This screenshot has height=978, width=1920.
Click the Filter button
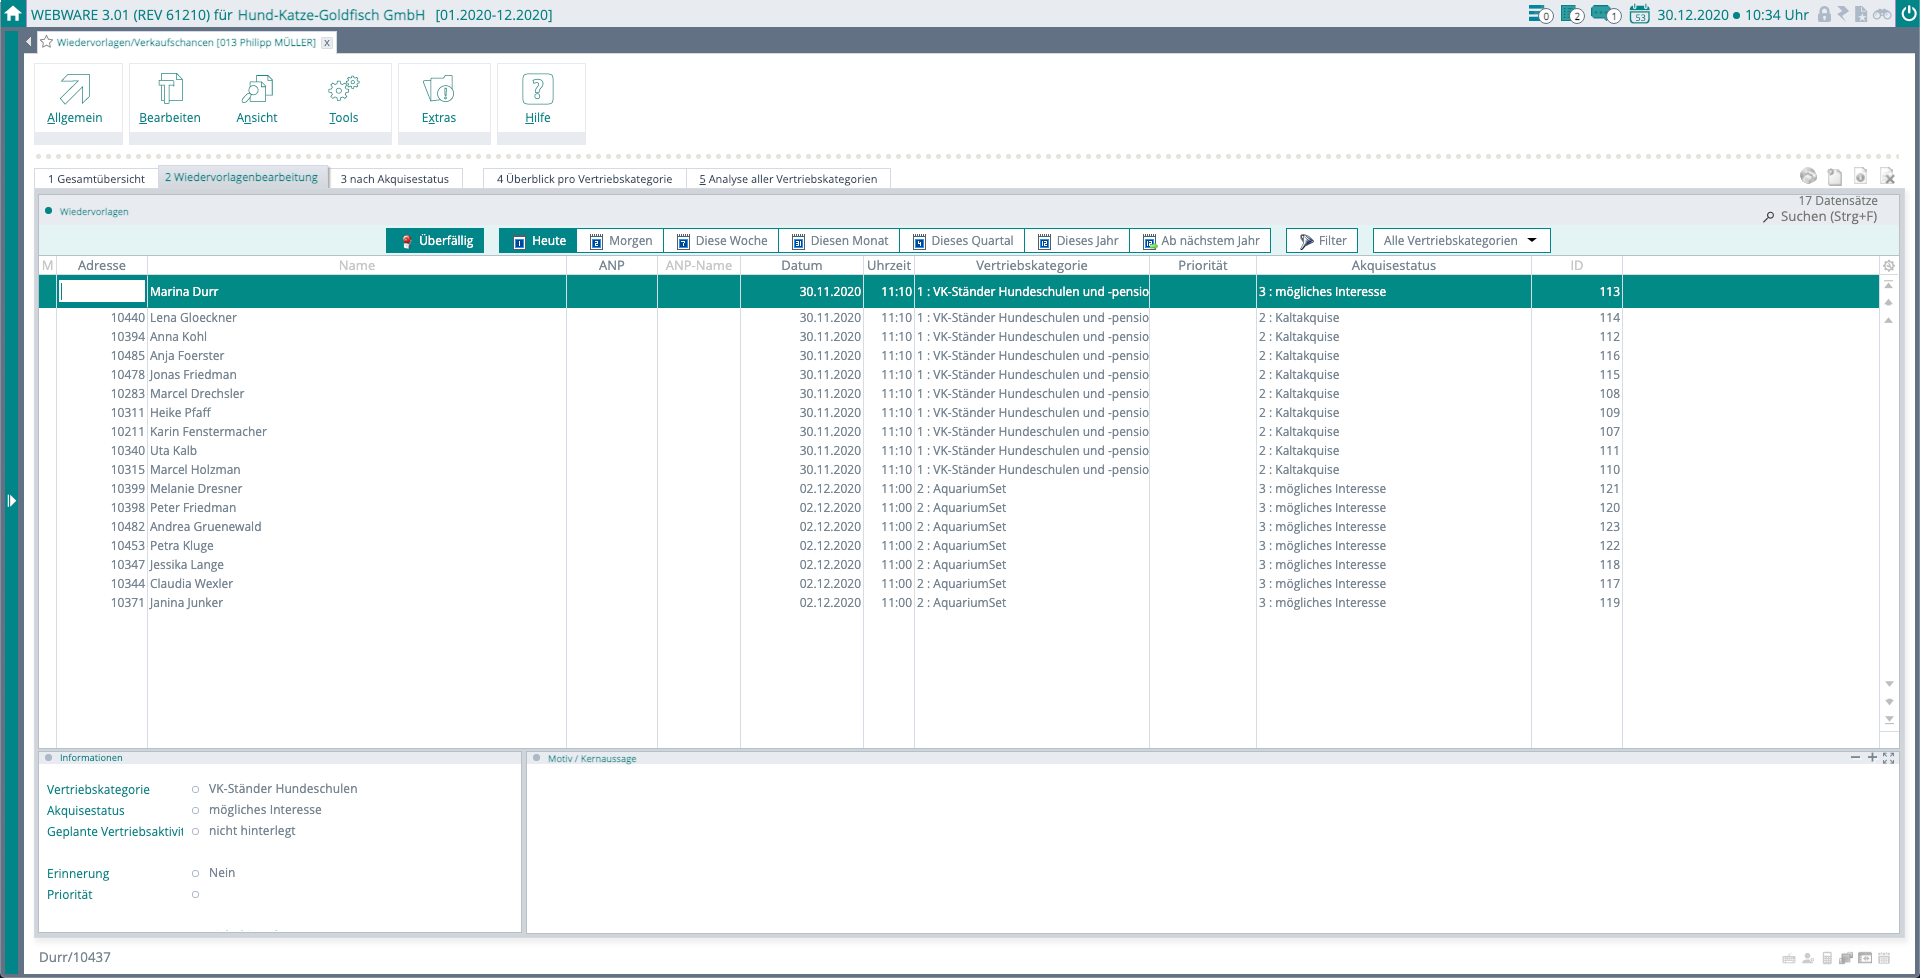coord(1322,241)
